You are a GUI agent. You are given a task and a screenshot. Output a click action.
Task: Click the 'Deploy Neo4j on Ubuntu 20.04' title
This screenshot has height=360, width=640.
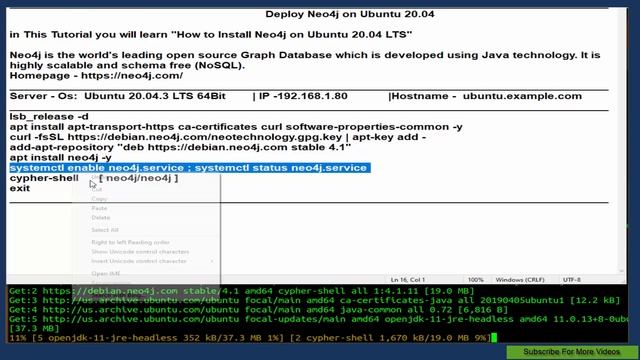350,14
